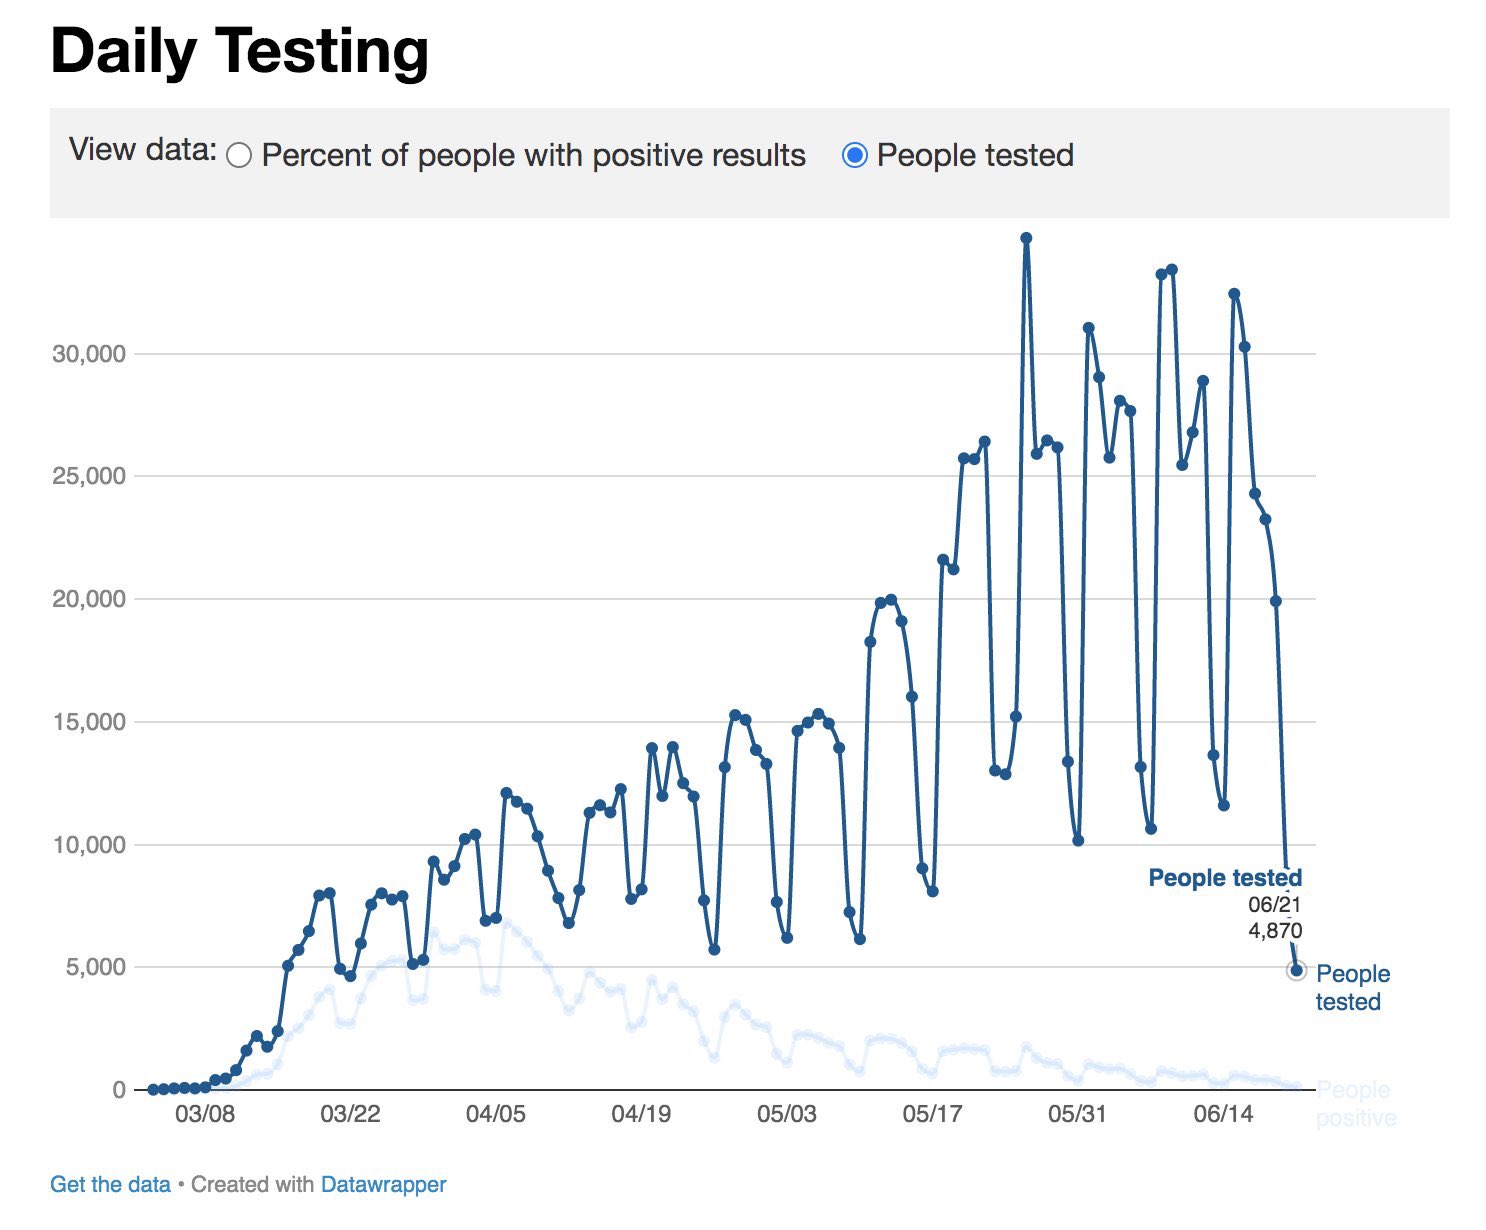
Task: Open the Datawrapper link
Action: 383,1185
